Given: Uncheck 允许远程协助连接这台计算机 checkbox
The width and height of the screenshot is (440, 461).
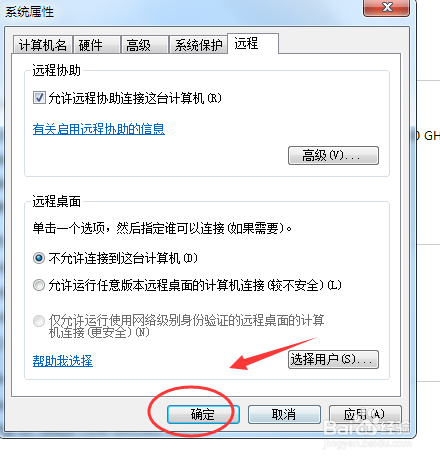Looking at the screenshot, I should click(39, 98).
